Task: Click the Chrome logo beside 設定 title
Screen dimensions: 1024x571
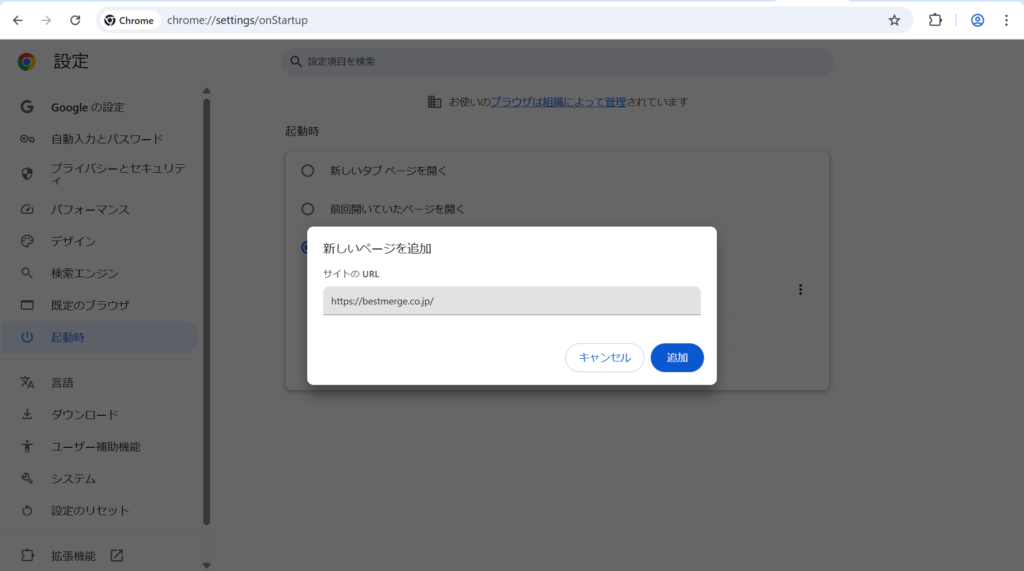Action: tap(27, 62)
